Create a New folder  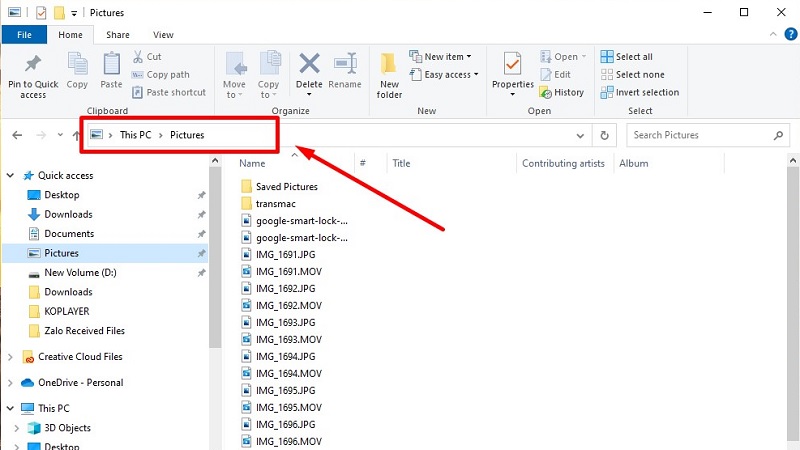[x=389, y=76]
